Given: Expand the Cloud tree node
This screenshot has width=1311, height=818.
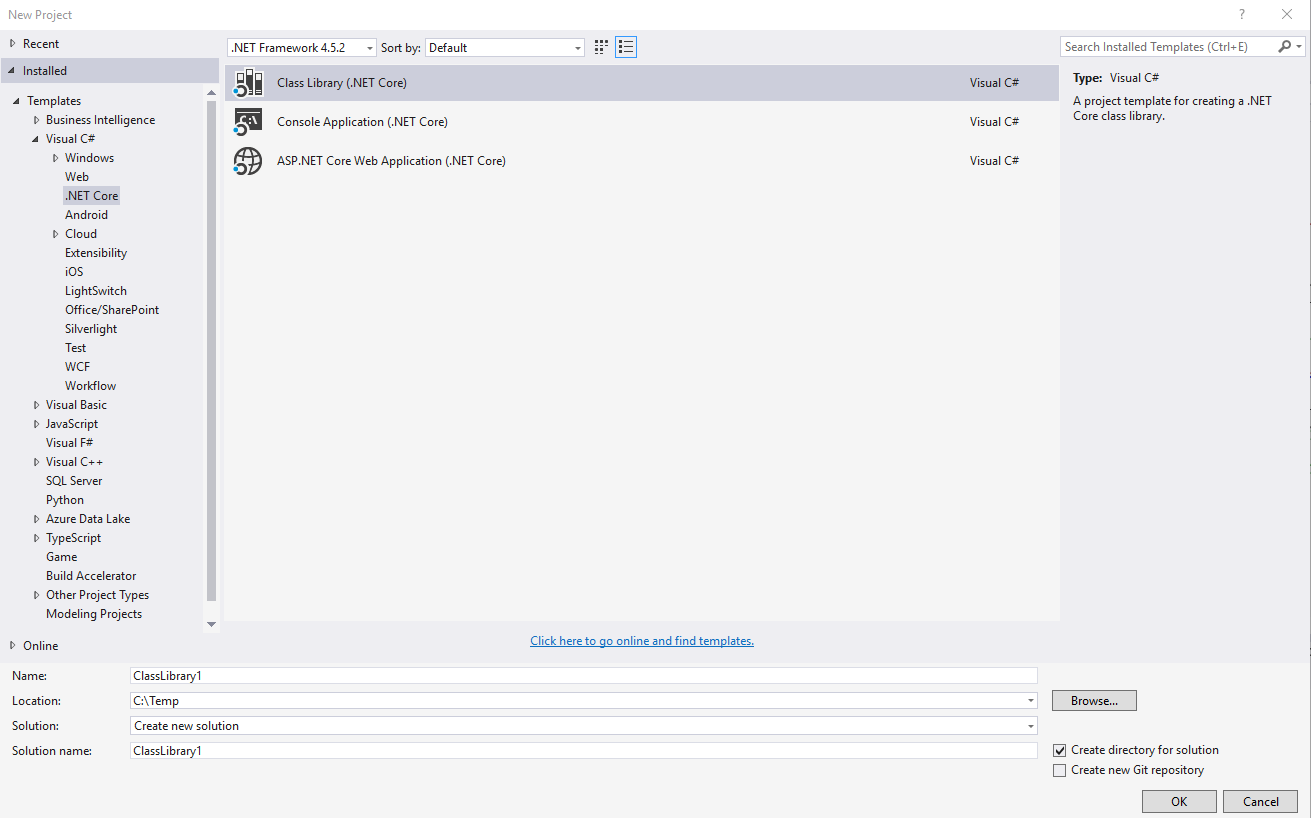Looking at the screenshot, I should pos(55,234).
